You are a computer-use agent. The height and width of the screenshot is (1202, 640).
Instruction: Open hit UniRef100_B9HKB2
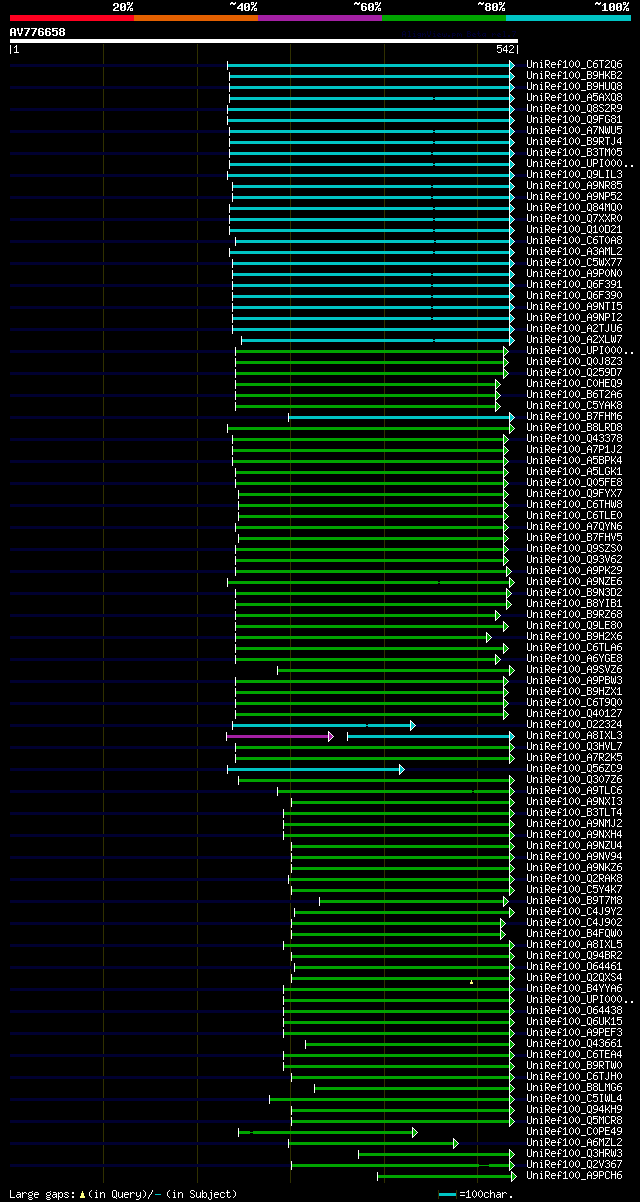click(x=575, y=76)
